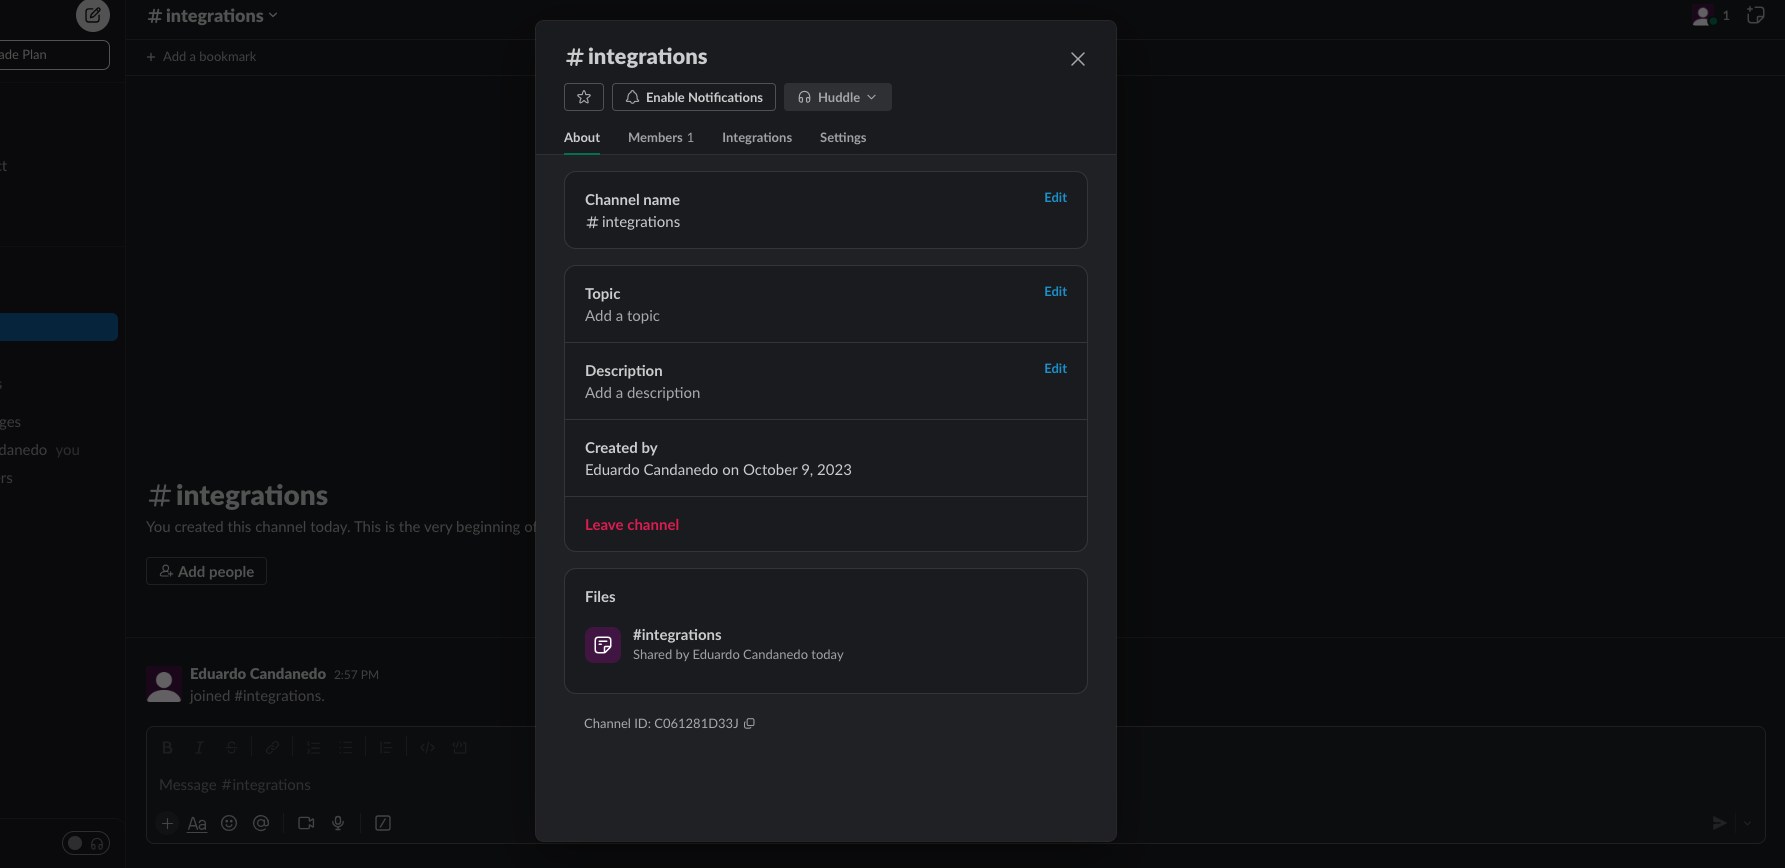Close the integrations channel details dialog

(x=1077, y=59)
